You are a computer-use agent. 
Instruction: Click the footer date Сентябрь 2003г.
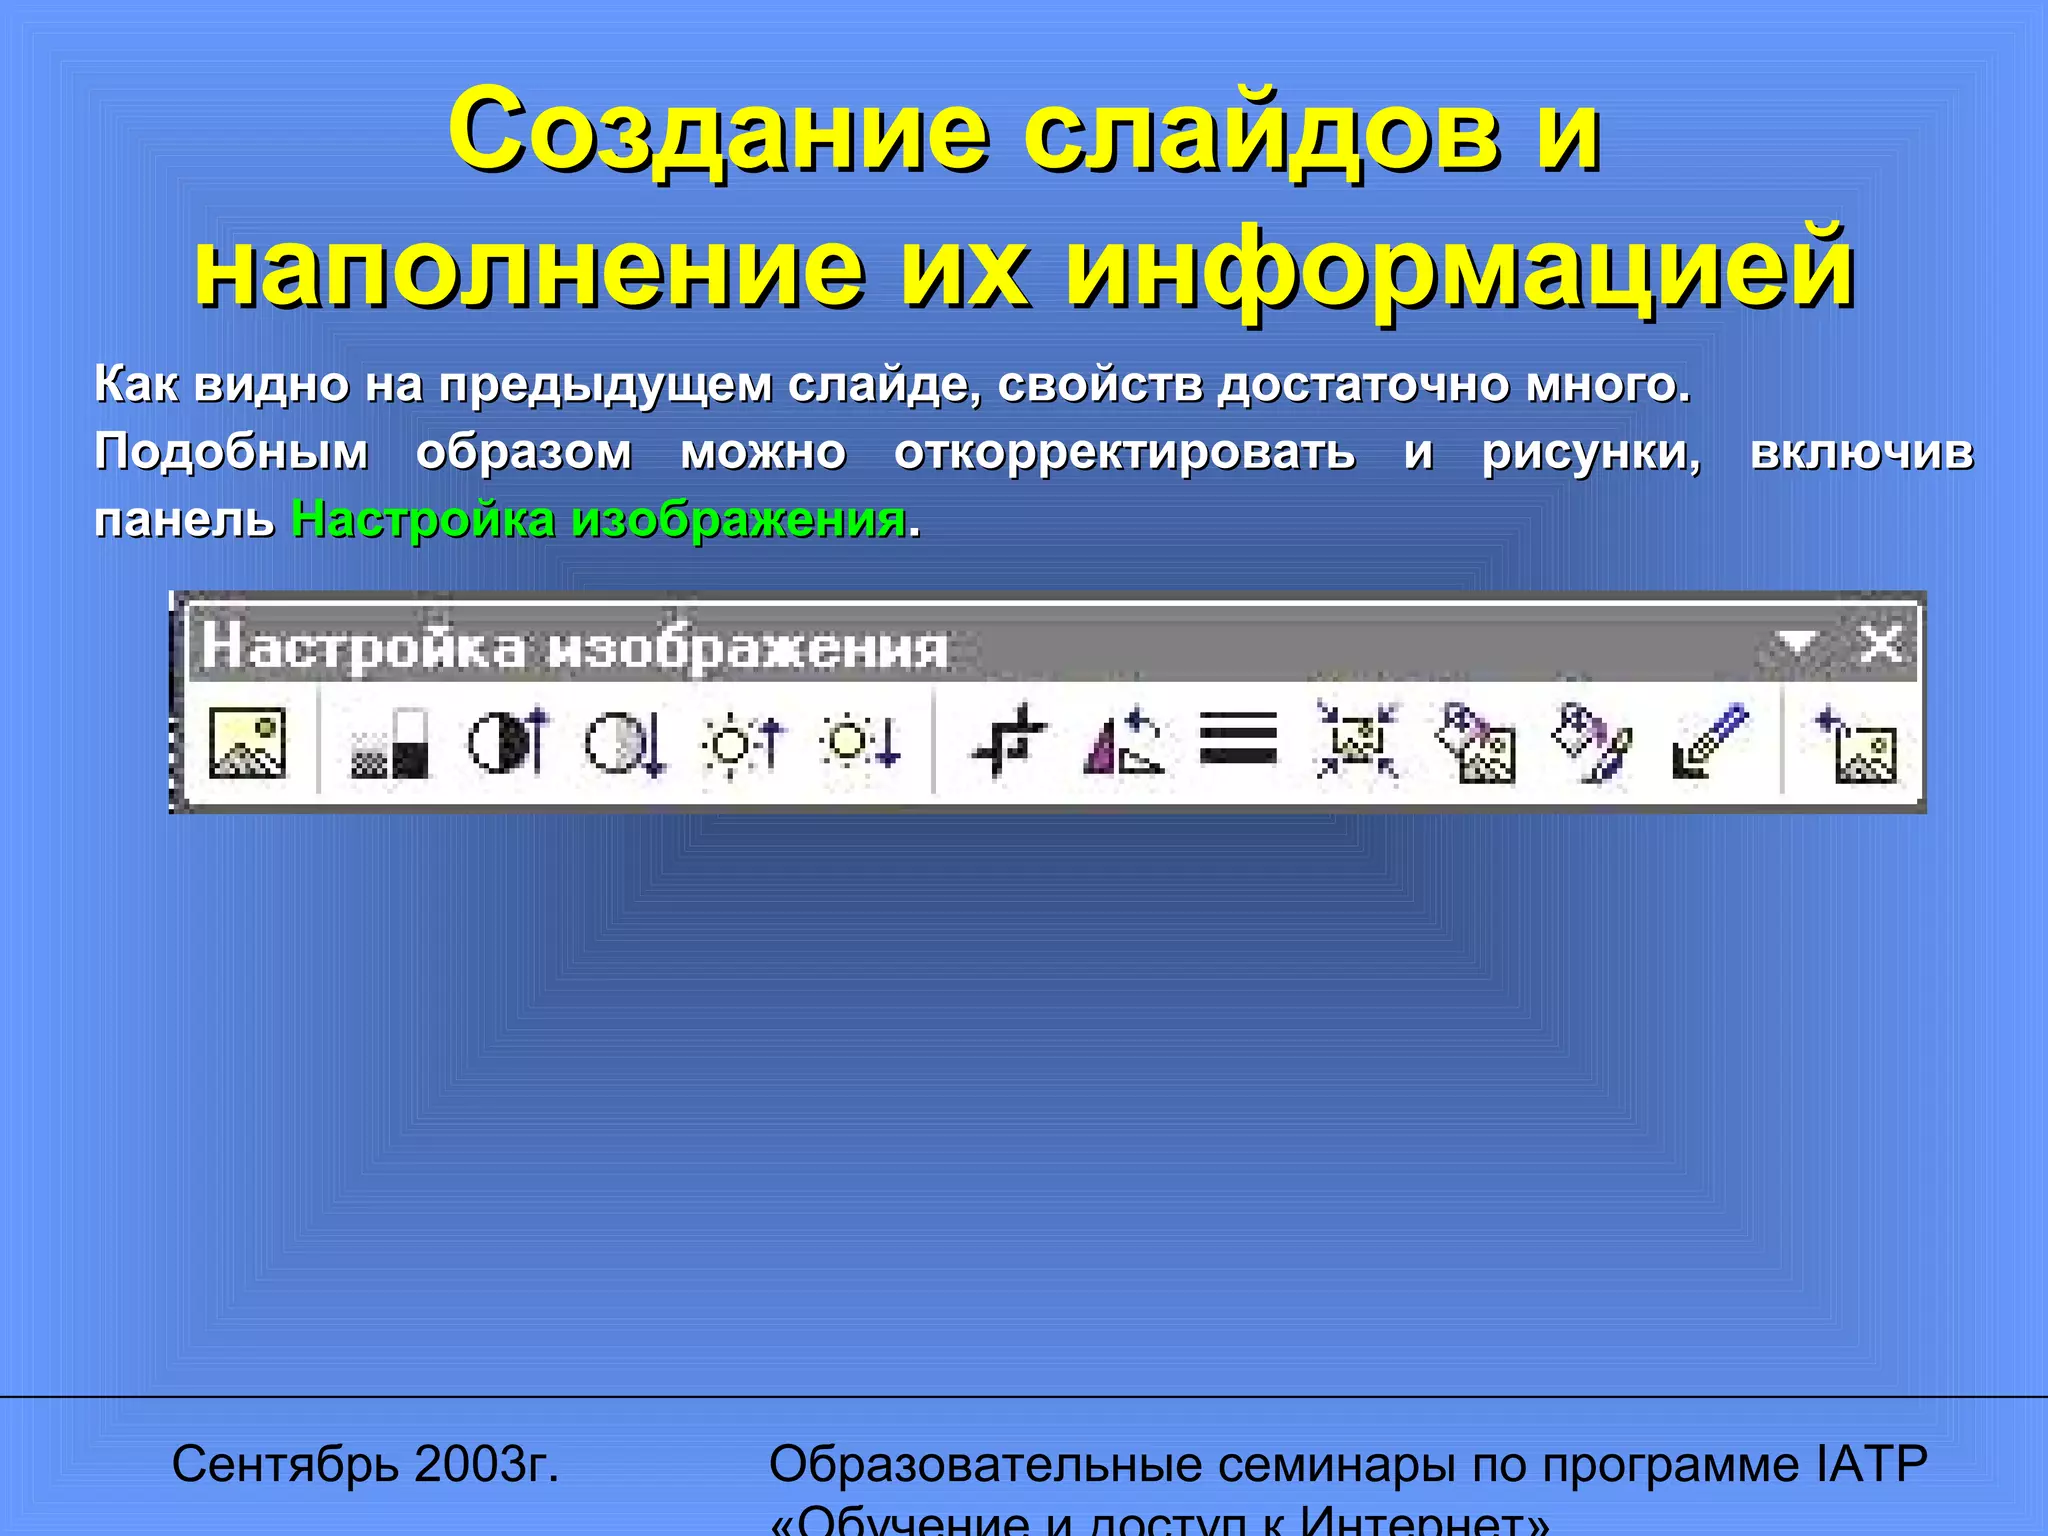(x=365, y=1464)
